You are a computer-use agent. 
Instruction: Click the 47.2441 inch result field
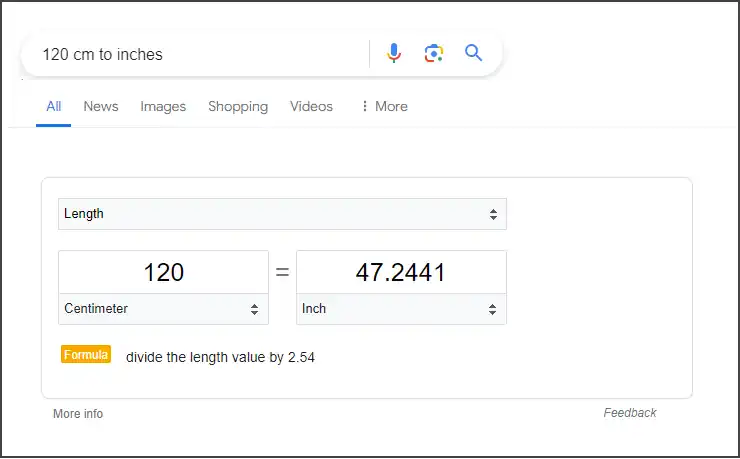tap(401, 272)
